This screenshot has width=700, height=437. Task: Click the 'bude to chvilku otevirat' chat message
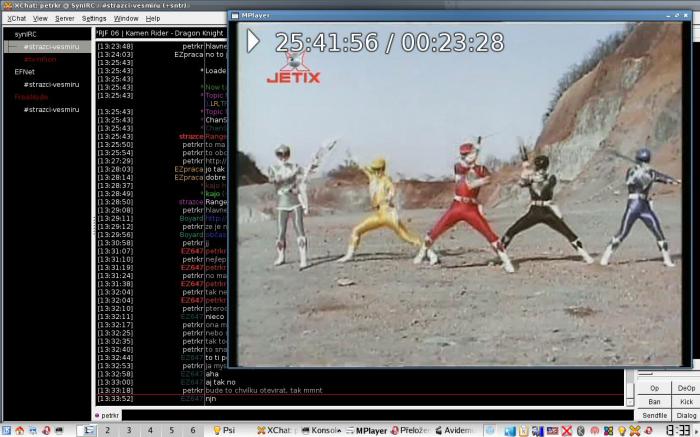point(264,390)
